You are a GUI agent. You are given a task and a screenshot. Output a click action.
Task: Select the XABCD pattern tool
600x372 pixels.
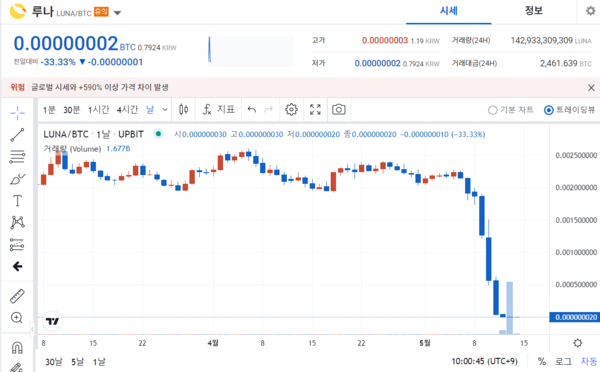pyautogui.click(x=17, y=222)
